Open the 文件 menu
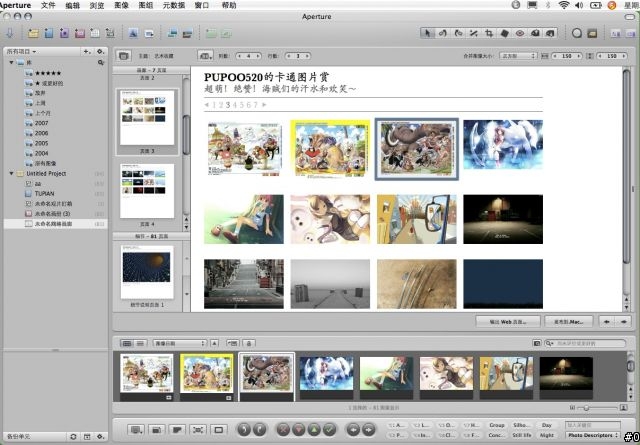The width and height of the screenshot is (640, 445). coord(48,5)
